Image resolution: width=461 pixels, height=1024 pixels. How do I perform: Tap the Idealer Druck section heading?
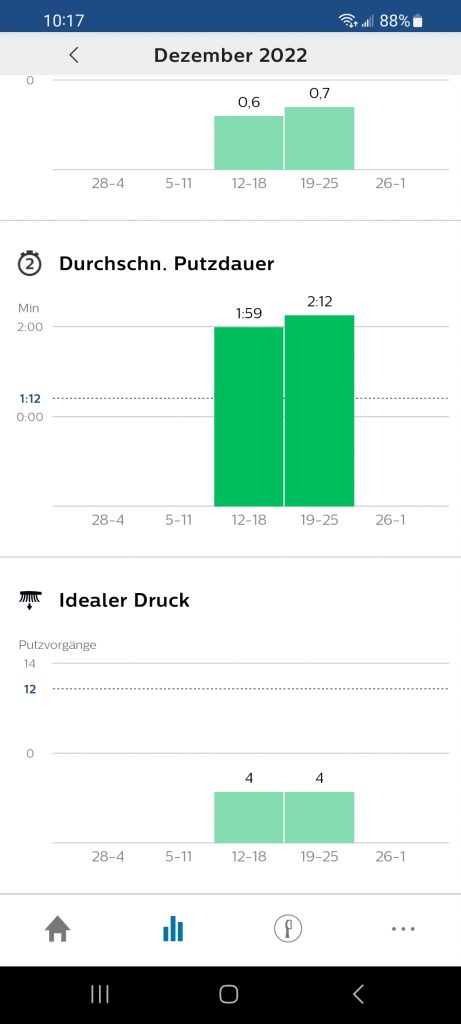coord(124,600)
